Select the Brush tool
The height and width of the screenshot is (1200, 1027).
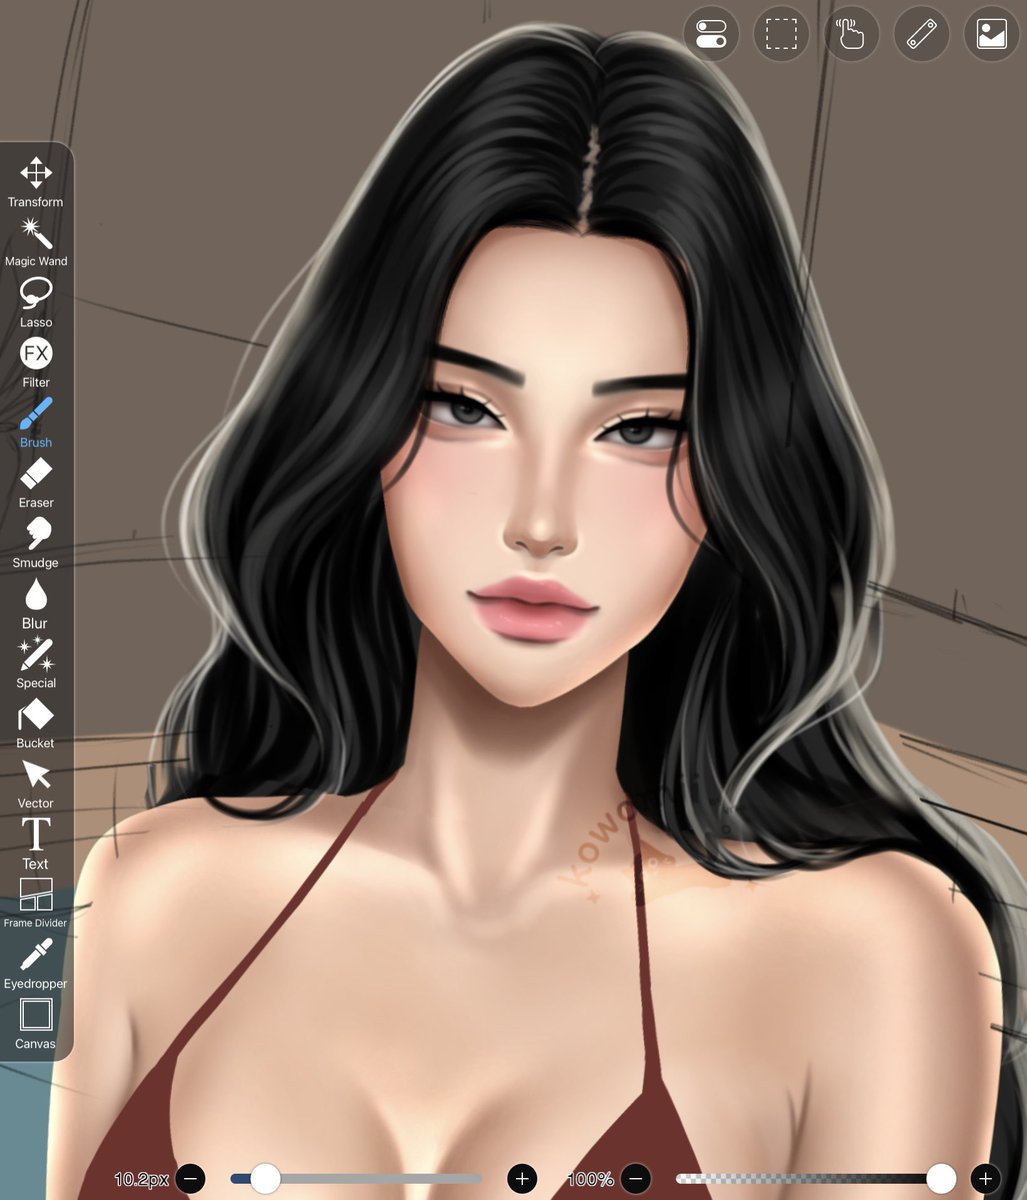coord(36,422)
